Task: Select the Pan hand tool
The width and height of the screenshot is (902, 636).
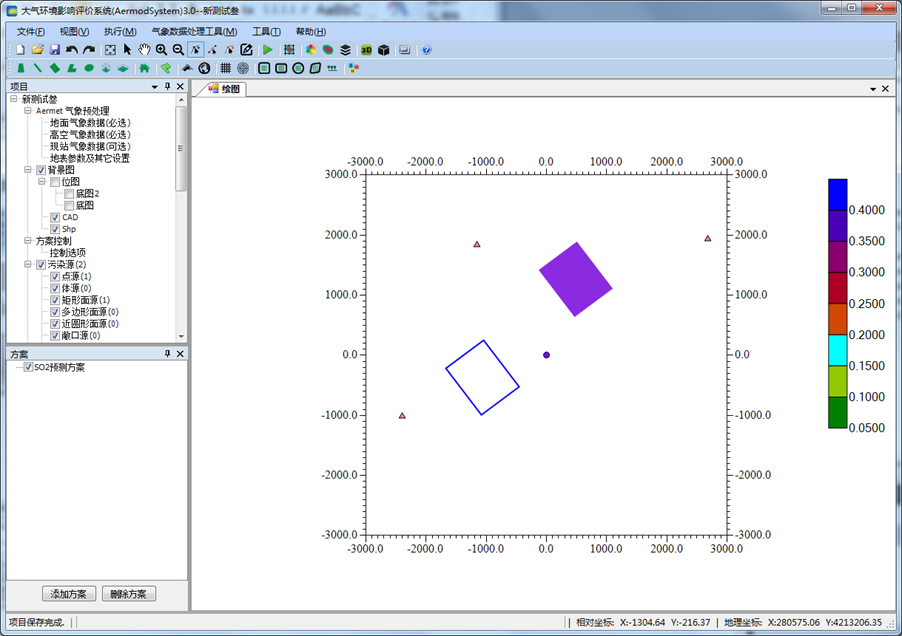Action: (x=144, y=49)
